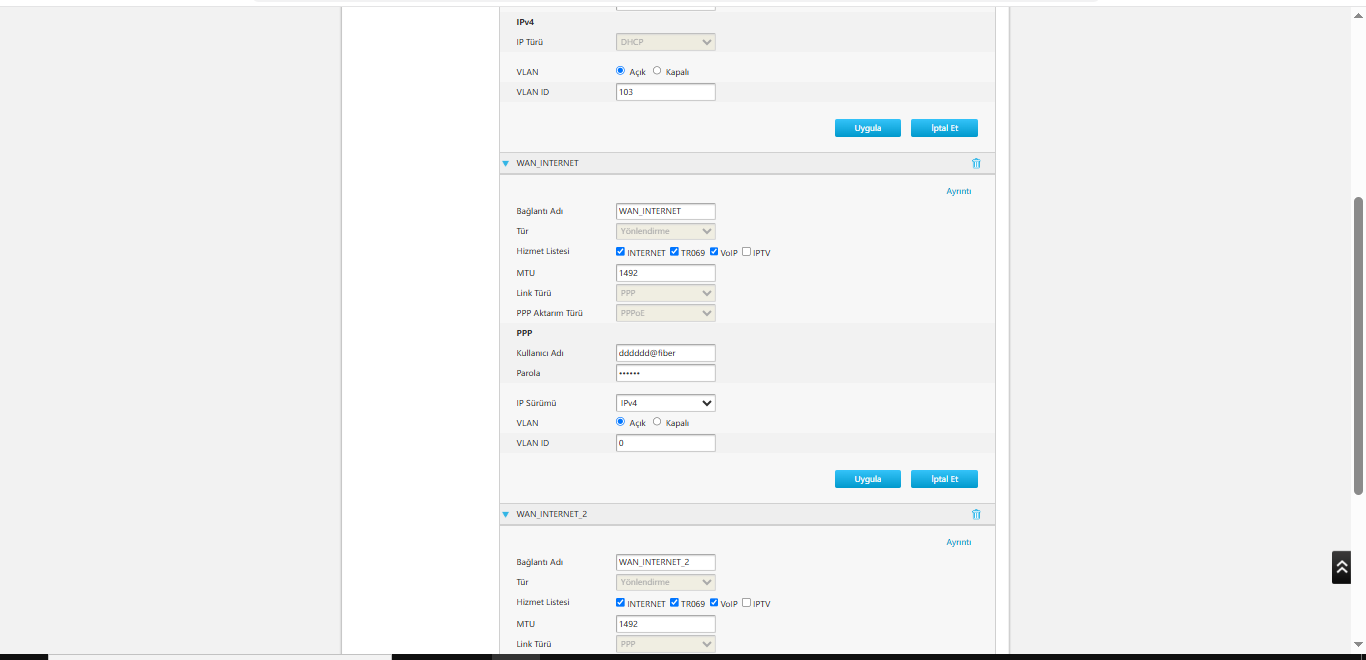Image resolution: width=1366 pixels, height=660 pixels.
Task: Click the IPv4 subsection heading
Action: [525, 21]
